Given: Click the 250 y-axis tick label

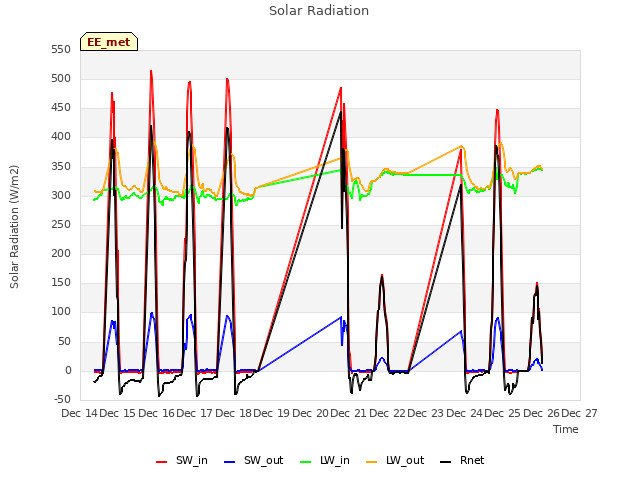Looking at the screenshot, I should point(61,225).
